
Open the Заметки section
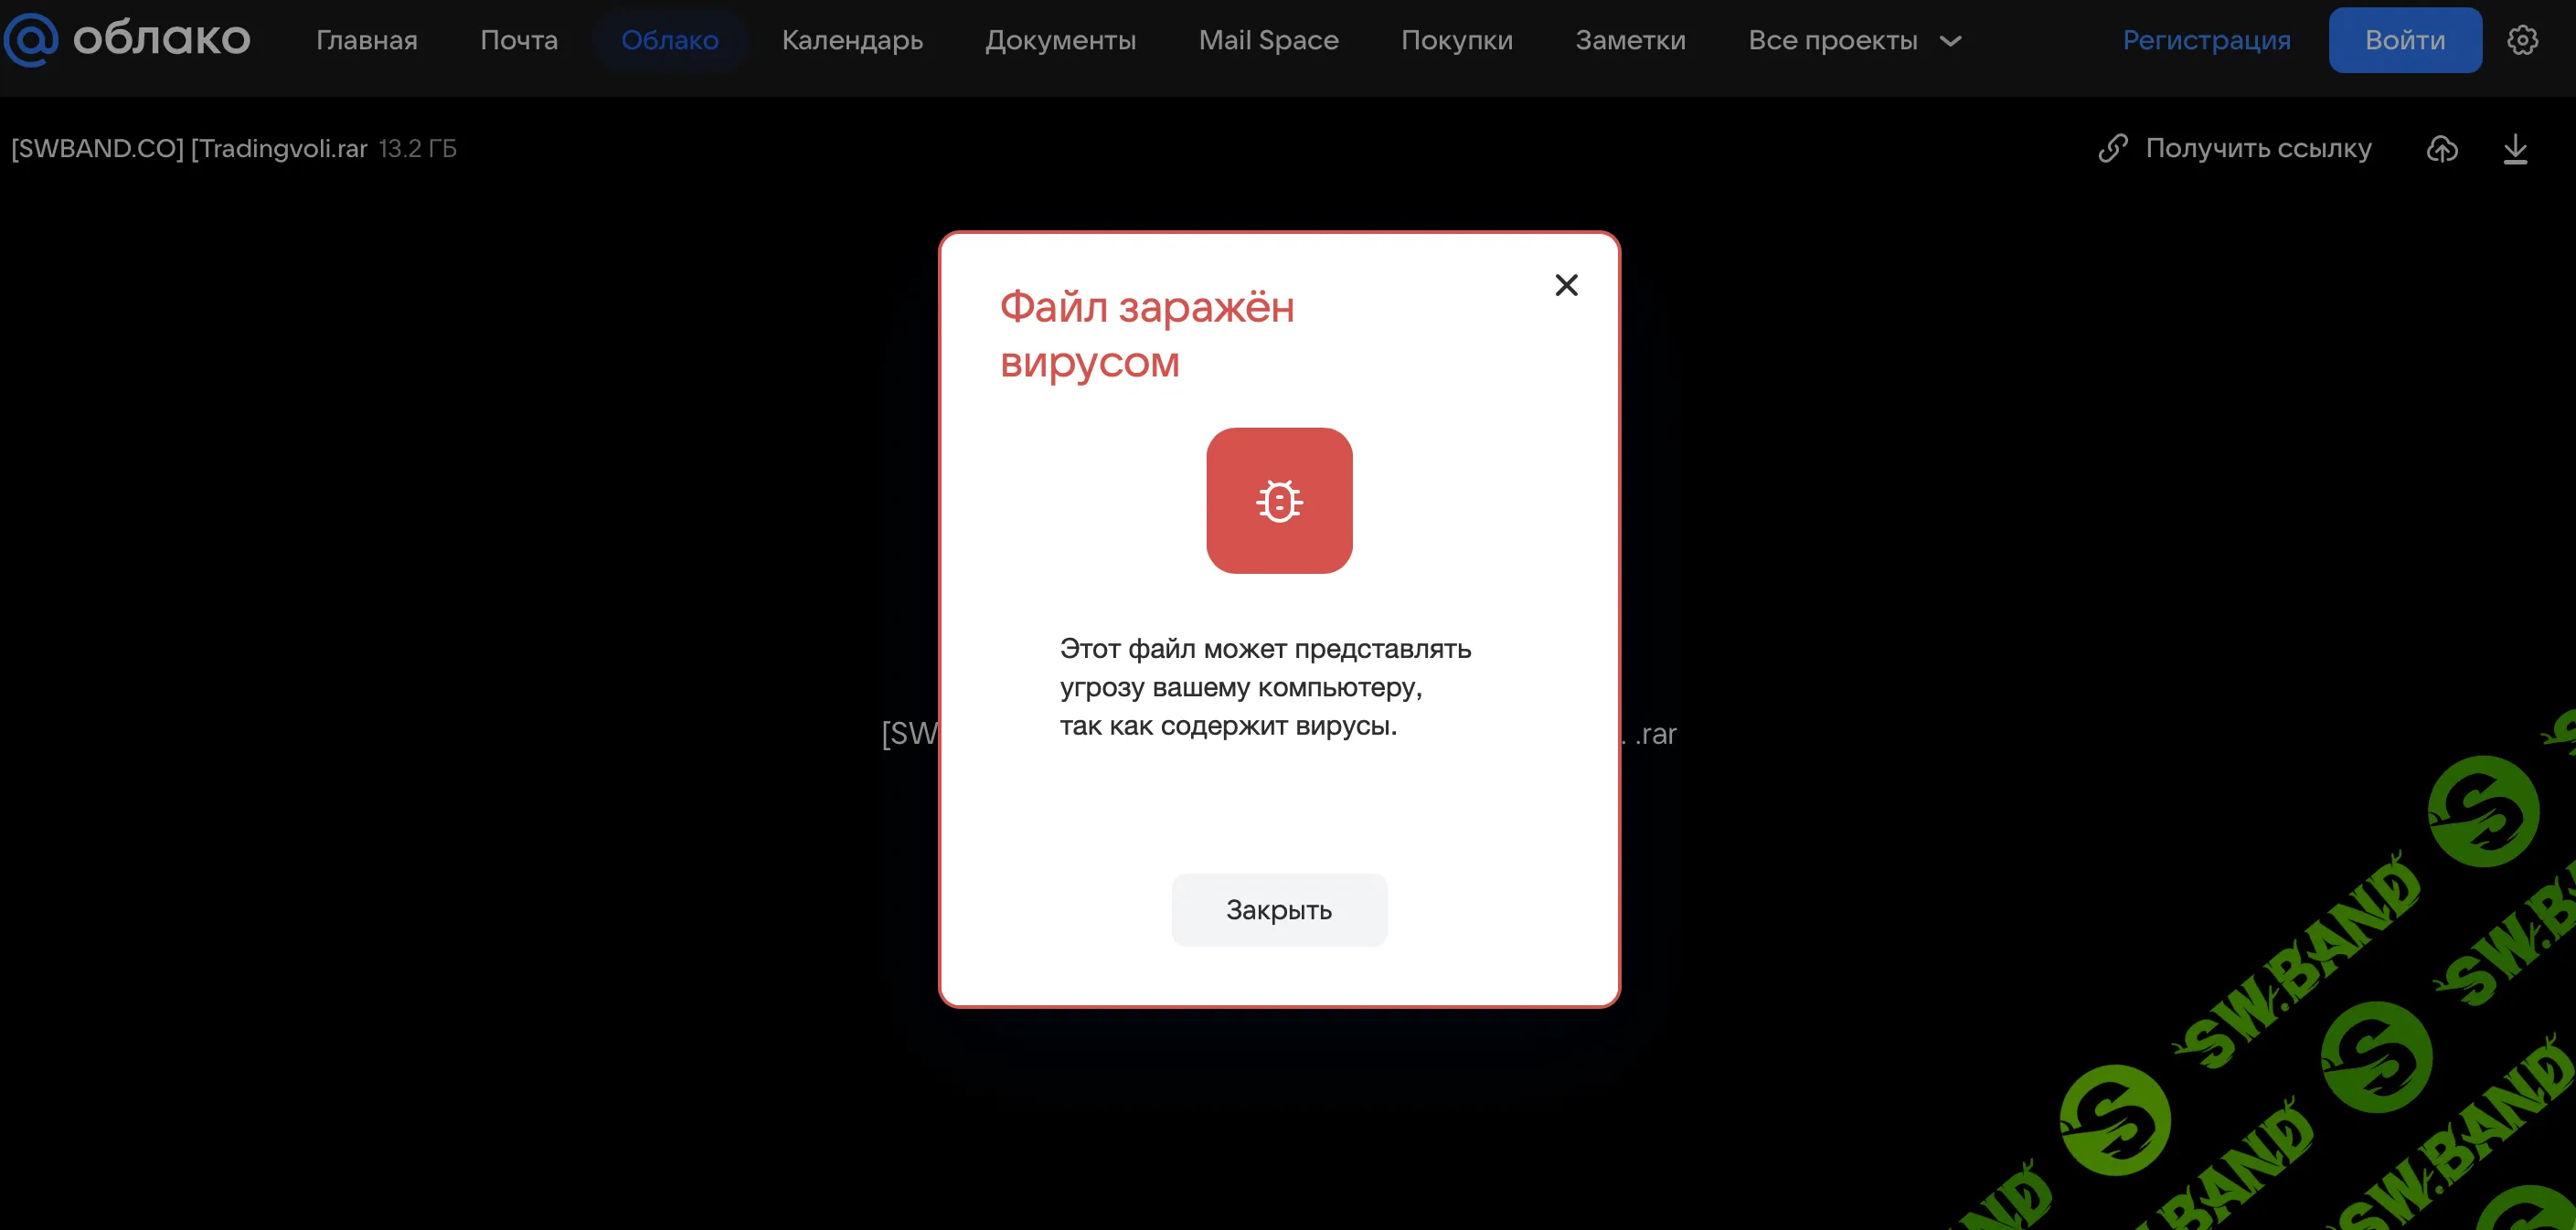1630,40
